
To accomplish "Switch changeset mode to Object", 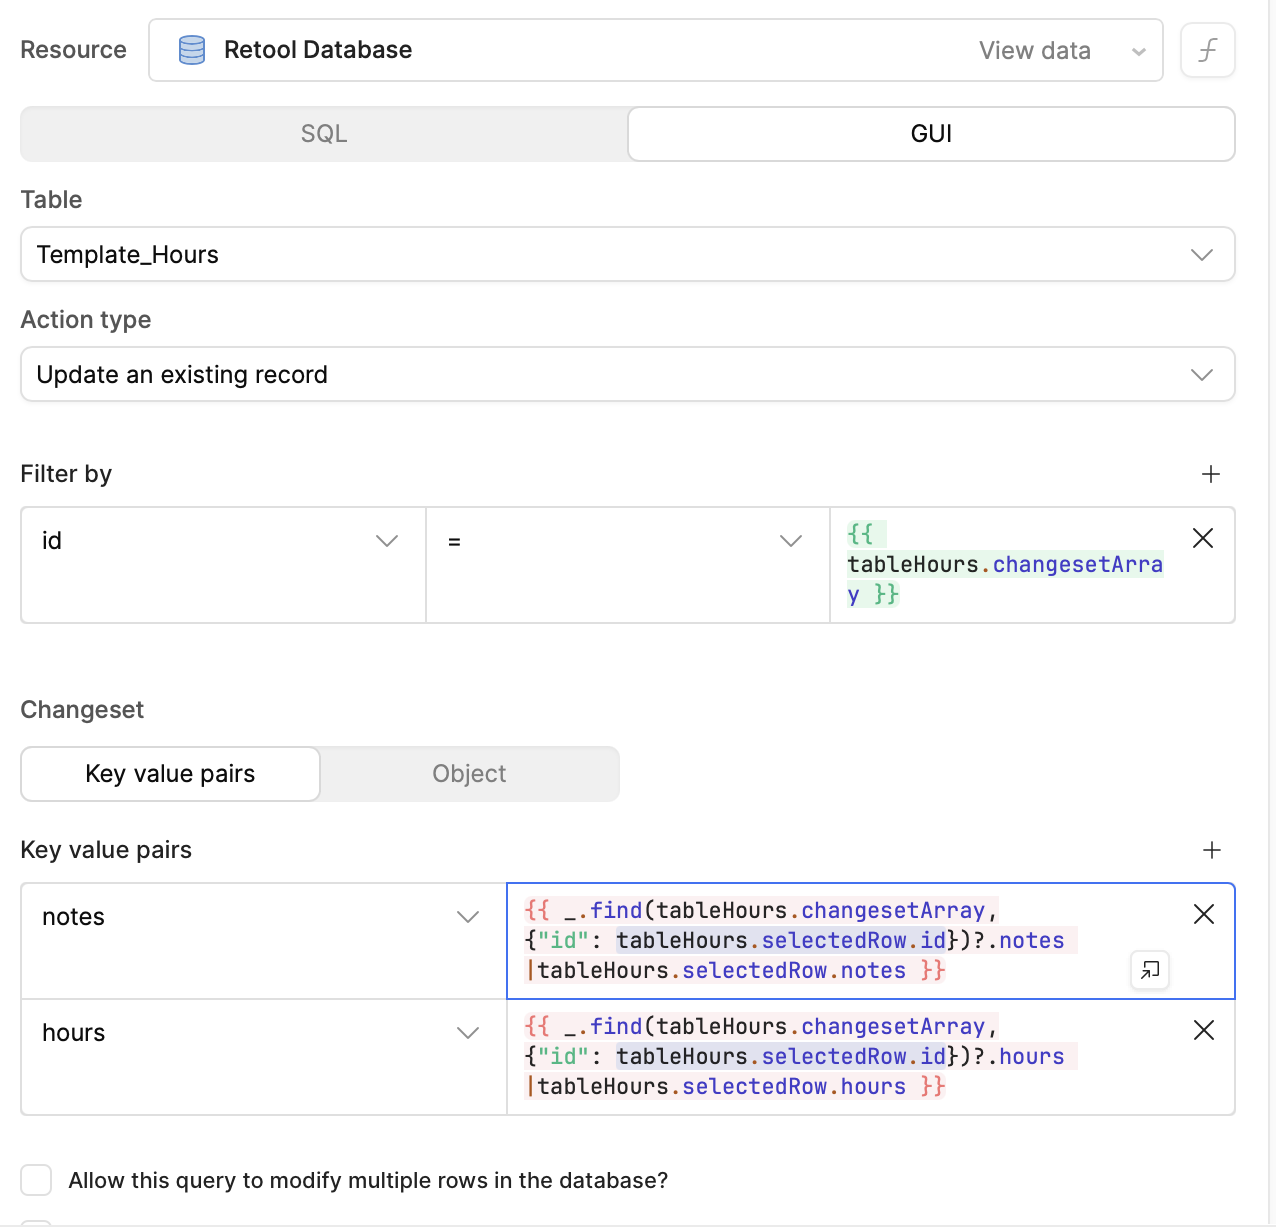I will point(469,774).
